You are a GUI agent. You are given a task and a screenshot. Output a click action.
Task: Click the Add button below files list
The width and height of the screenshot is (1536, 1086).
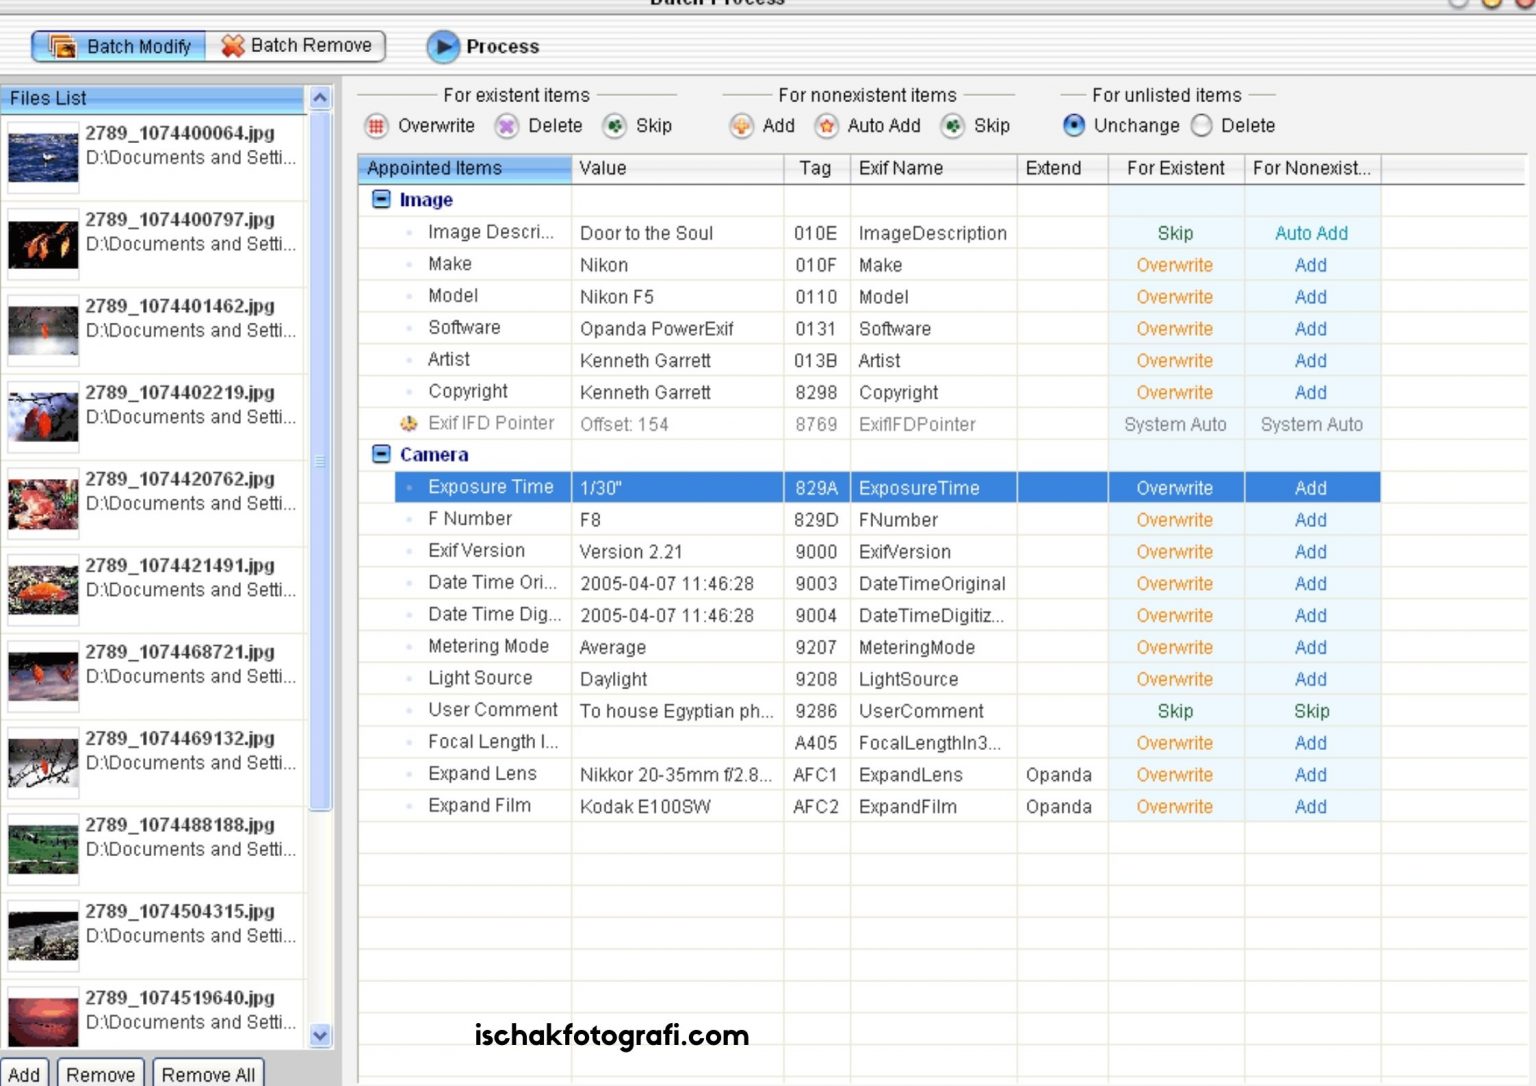click(25, 1074)
